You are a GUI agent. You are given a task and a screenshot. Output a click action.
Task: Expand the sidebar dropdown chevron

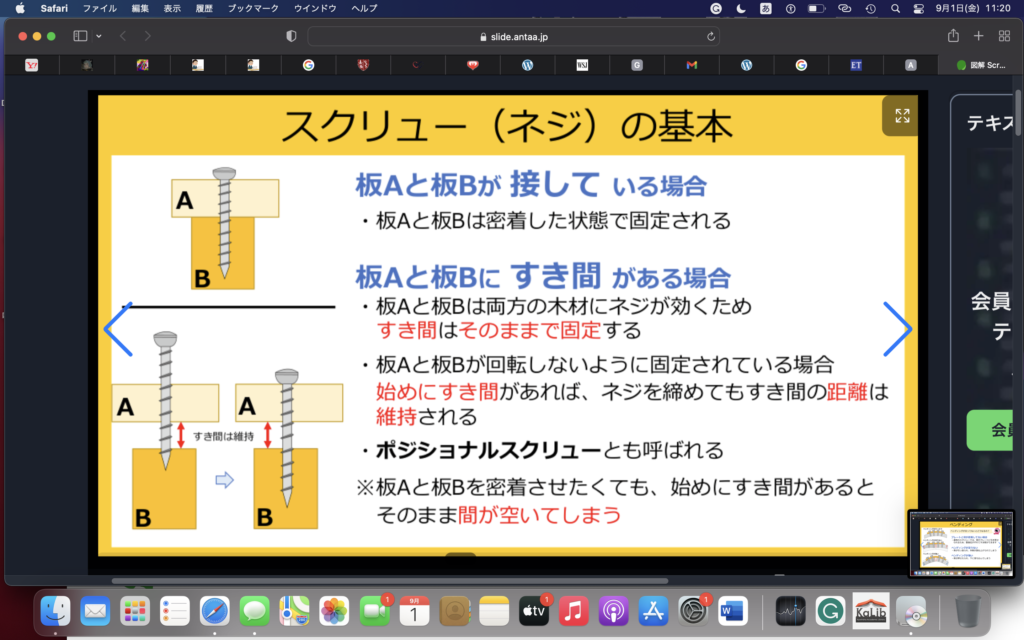coord(99,36)
